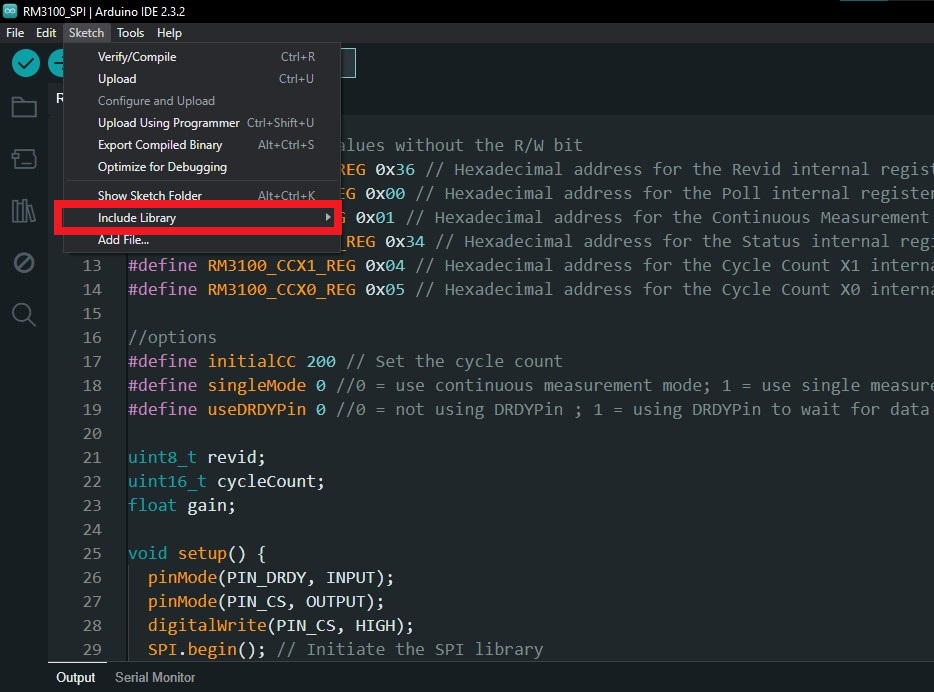Screen dimensions: 934x692
Task: Click the uint8_t type keyword
Action: click(x=162, y=457)
